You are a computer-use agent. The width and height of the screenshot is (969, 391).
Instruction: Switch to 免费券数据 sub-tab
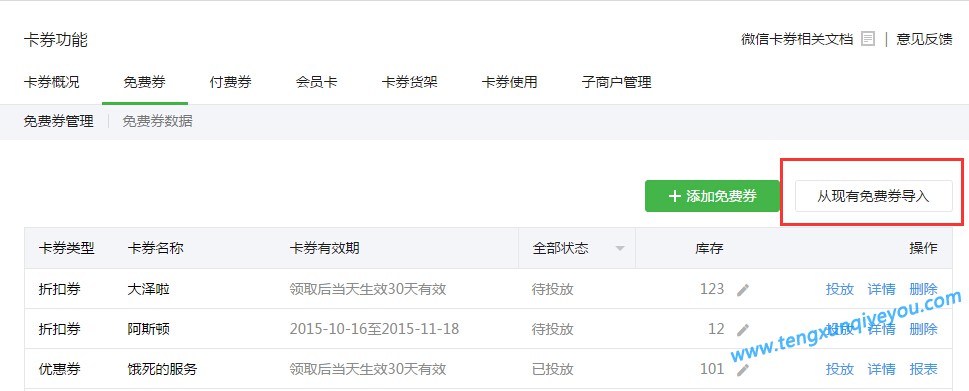pyautogui.click(x=157, y=121)
